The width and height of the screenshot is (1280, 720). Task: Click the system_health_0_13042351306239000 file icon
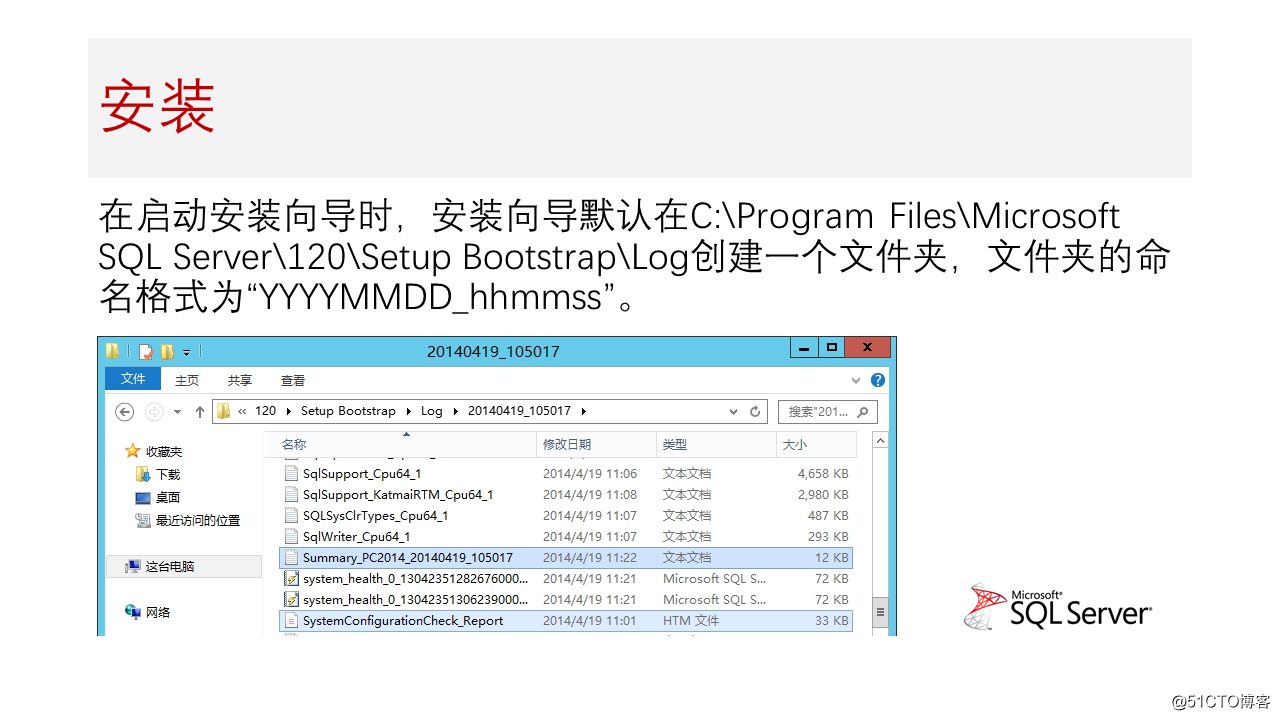click(292, 599)
